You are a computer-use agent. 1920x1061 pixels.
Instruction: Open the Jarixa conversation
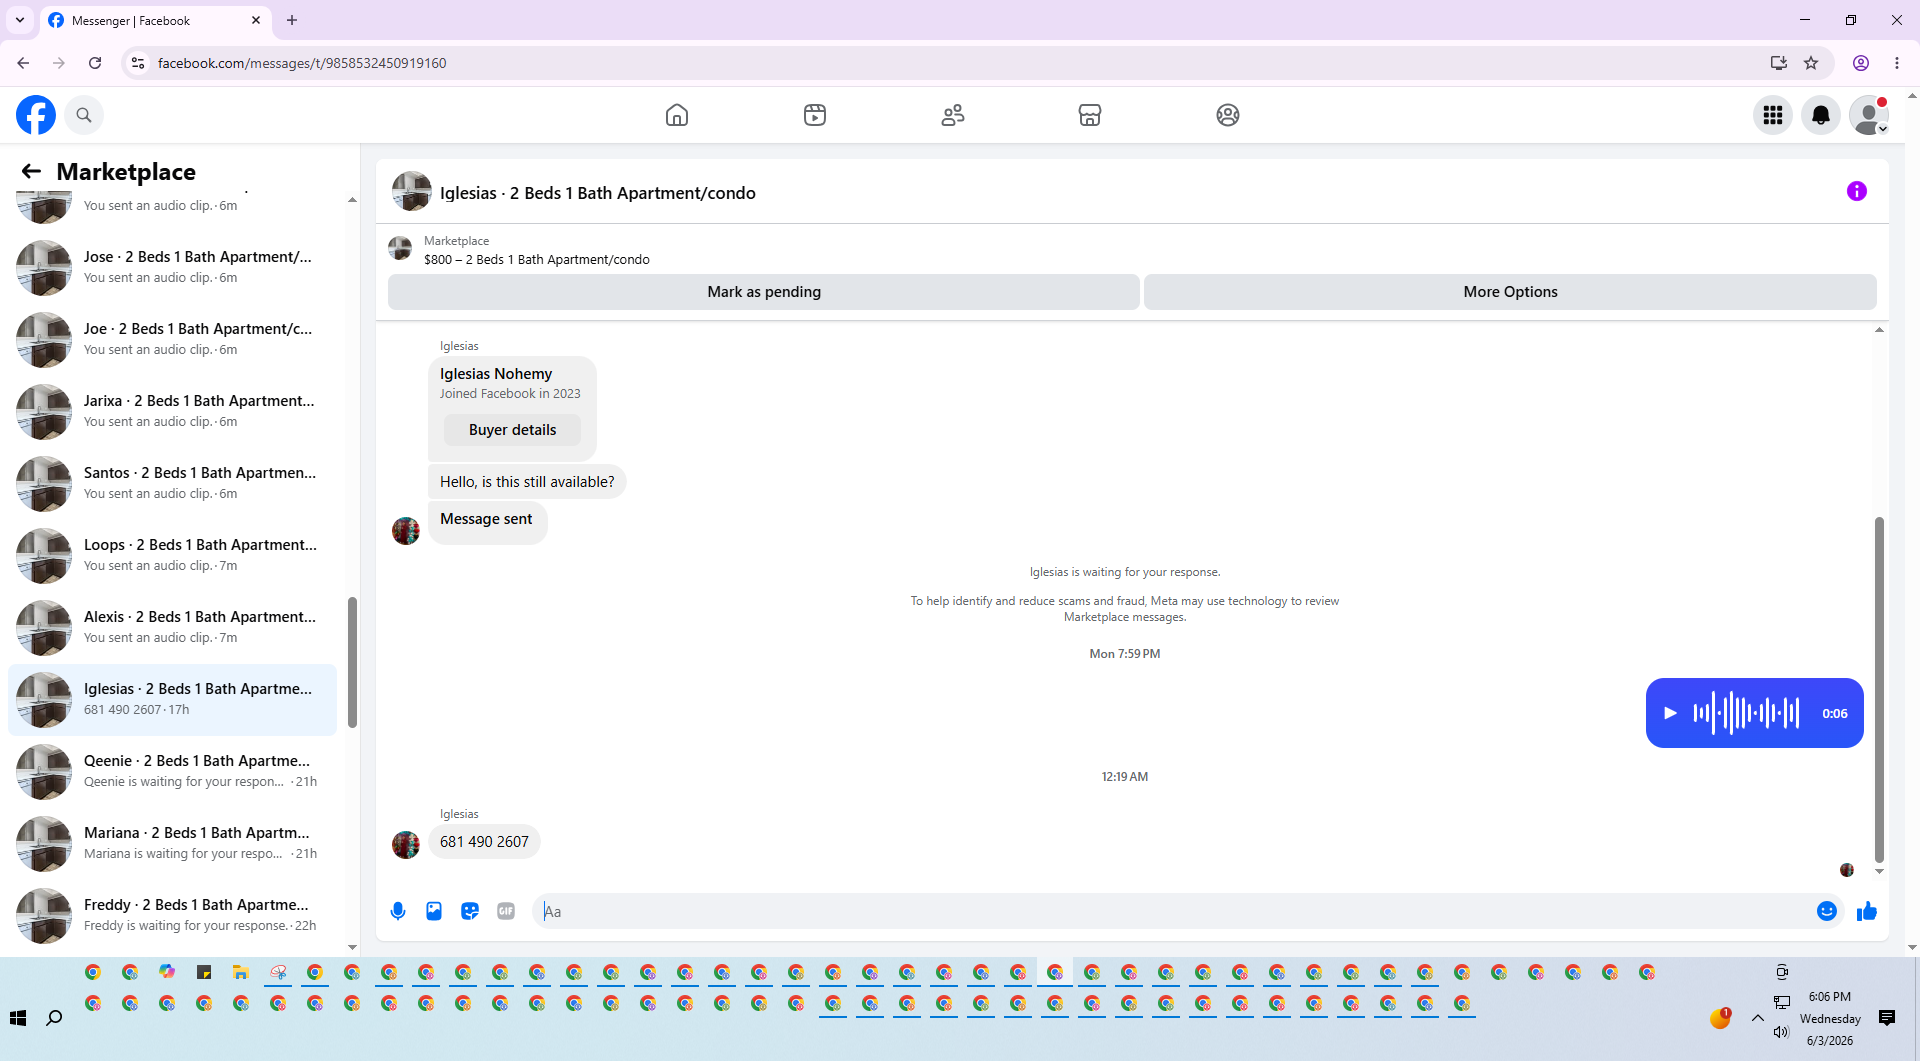tap(172, 411)
